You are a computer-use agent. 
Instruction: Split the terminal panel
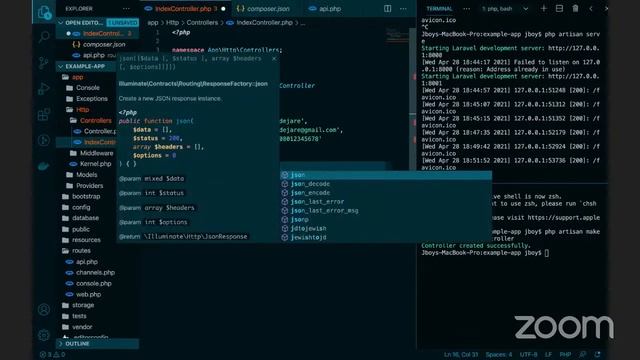tap(559, 9)
